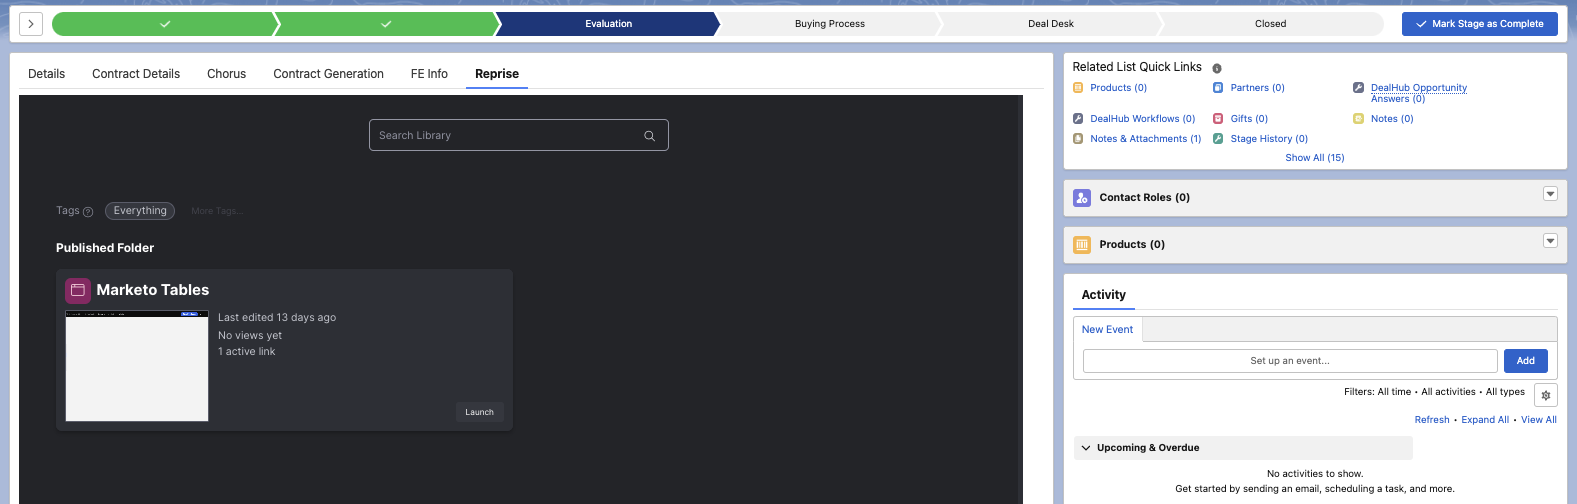1577x504 pixels.
Task: Click the Gifts (0) quick link icon
Action: (x=1218, y=119)
